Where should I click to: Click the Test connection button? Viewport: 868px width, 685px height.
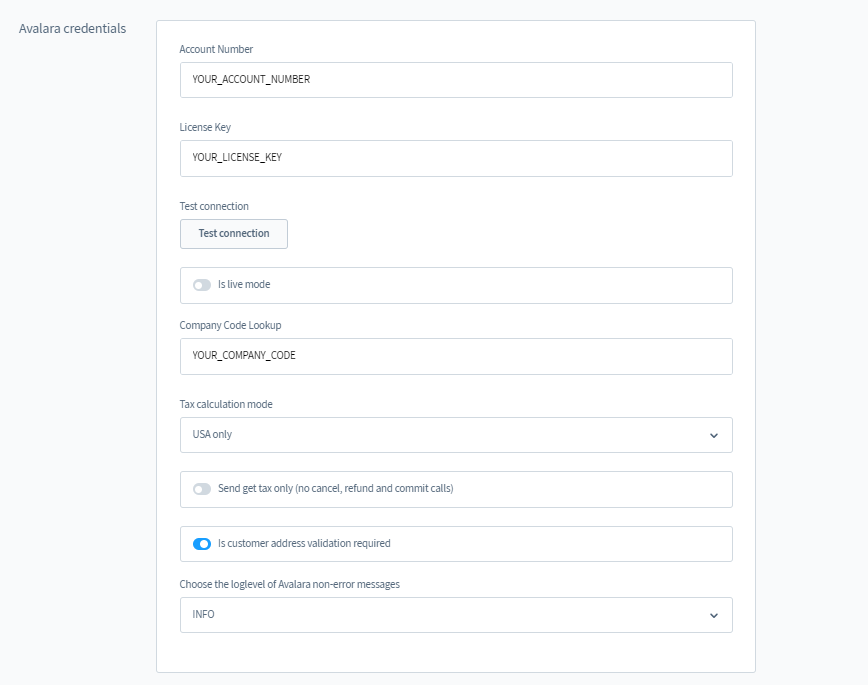pyautogui.click(x=234, y=234)
